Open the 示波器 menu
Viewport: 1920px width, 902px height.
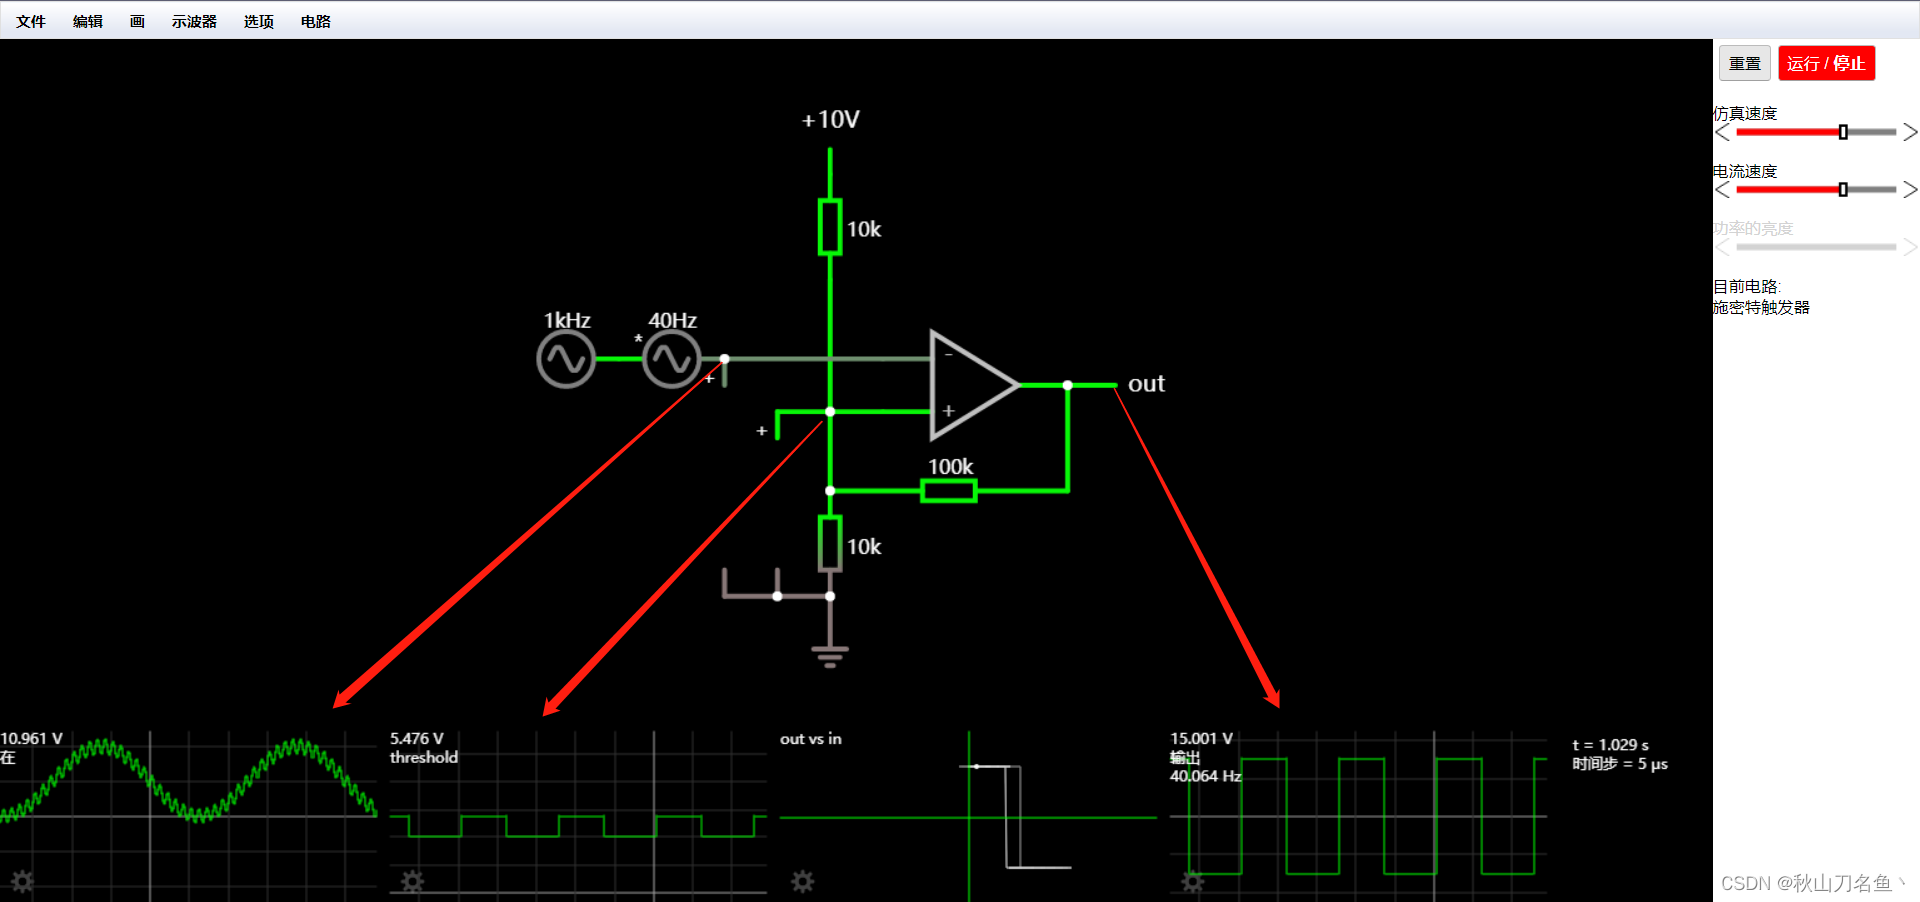coord(194,21)
